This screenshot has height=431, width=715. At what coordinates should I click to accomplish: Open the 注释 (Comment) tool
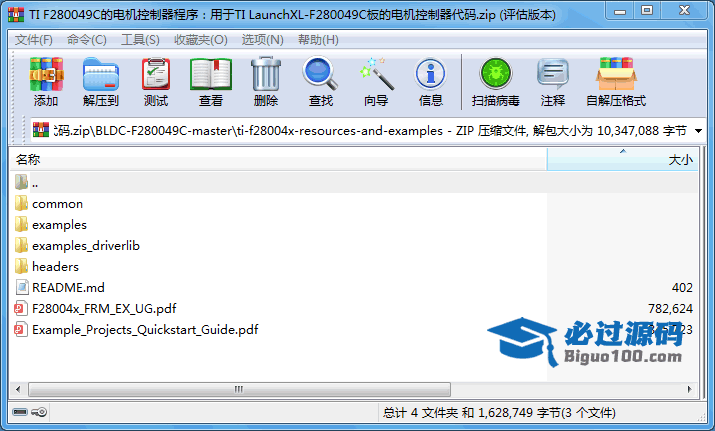click(x=553, y=82)
